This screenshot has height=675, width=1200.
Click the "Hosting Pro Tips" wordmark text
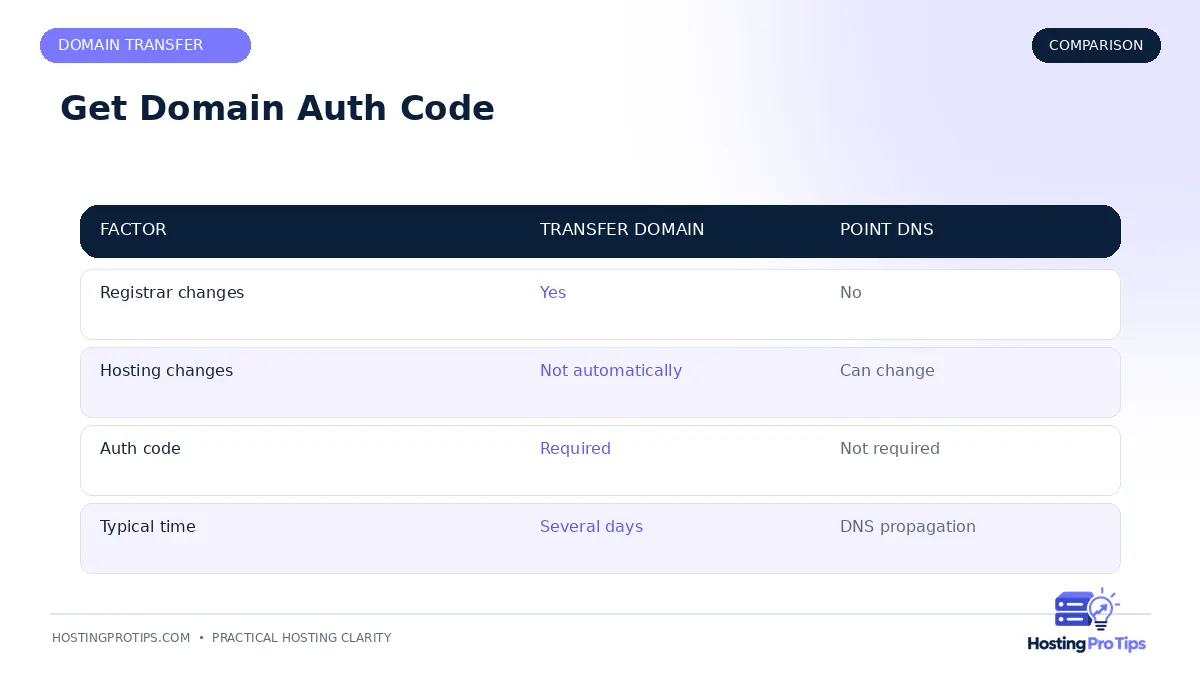tap(1087, 644)
